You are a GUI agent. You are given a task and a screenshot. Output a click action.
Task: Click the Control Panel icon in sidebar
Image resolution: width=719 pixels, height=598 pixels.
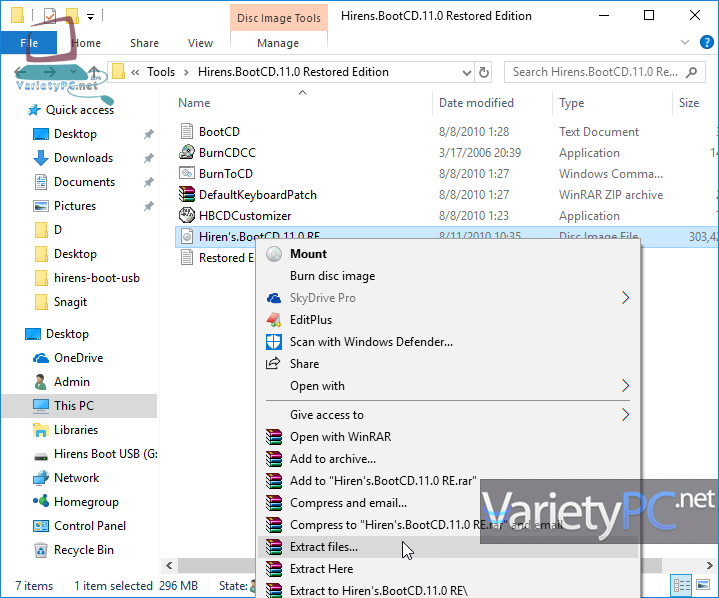tap(41, 526)
